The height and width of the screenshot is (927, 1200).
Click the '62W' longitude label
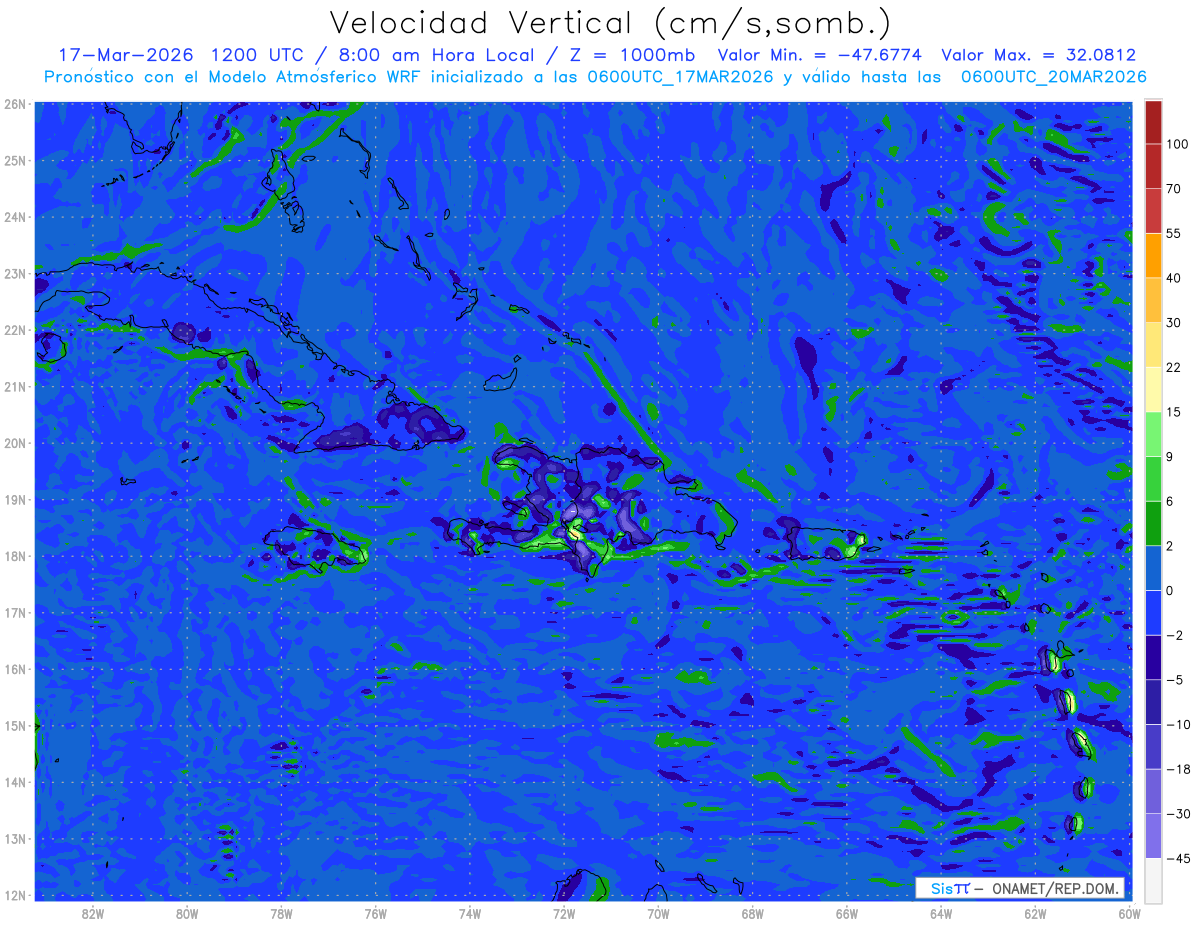[1035, 913]
